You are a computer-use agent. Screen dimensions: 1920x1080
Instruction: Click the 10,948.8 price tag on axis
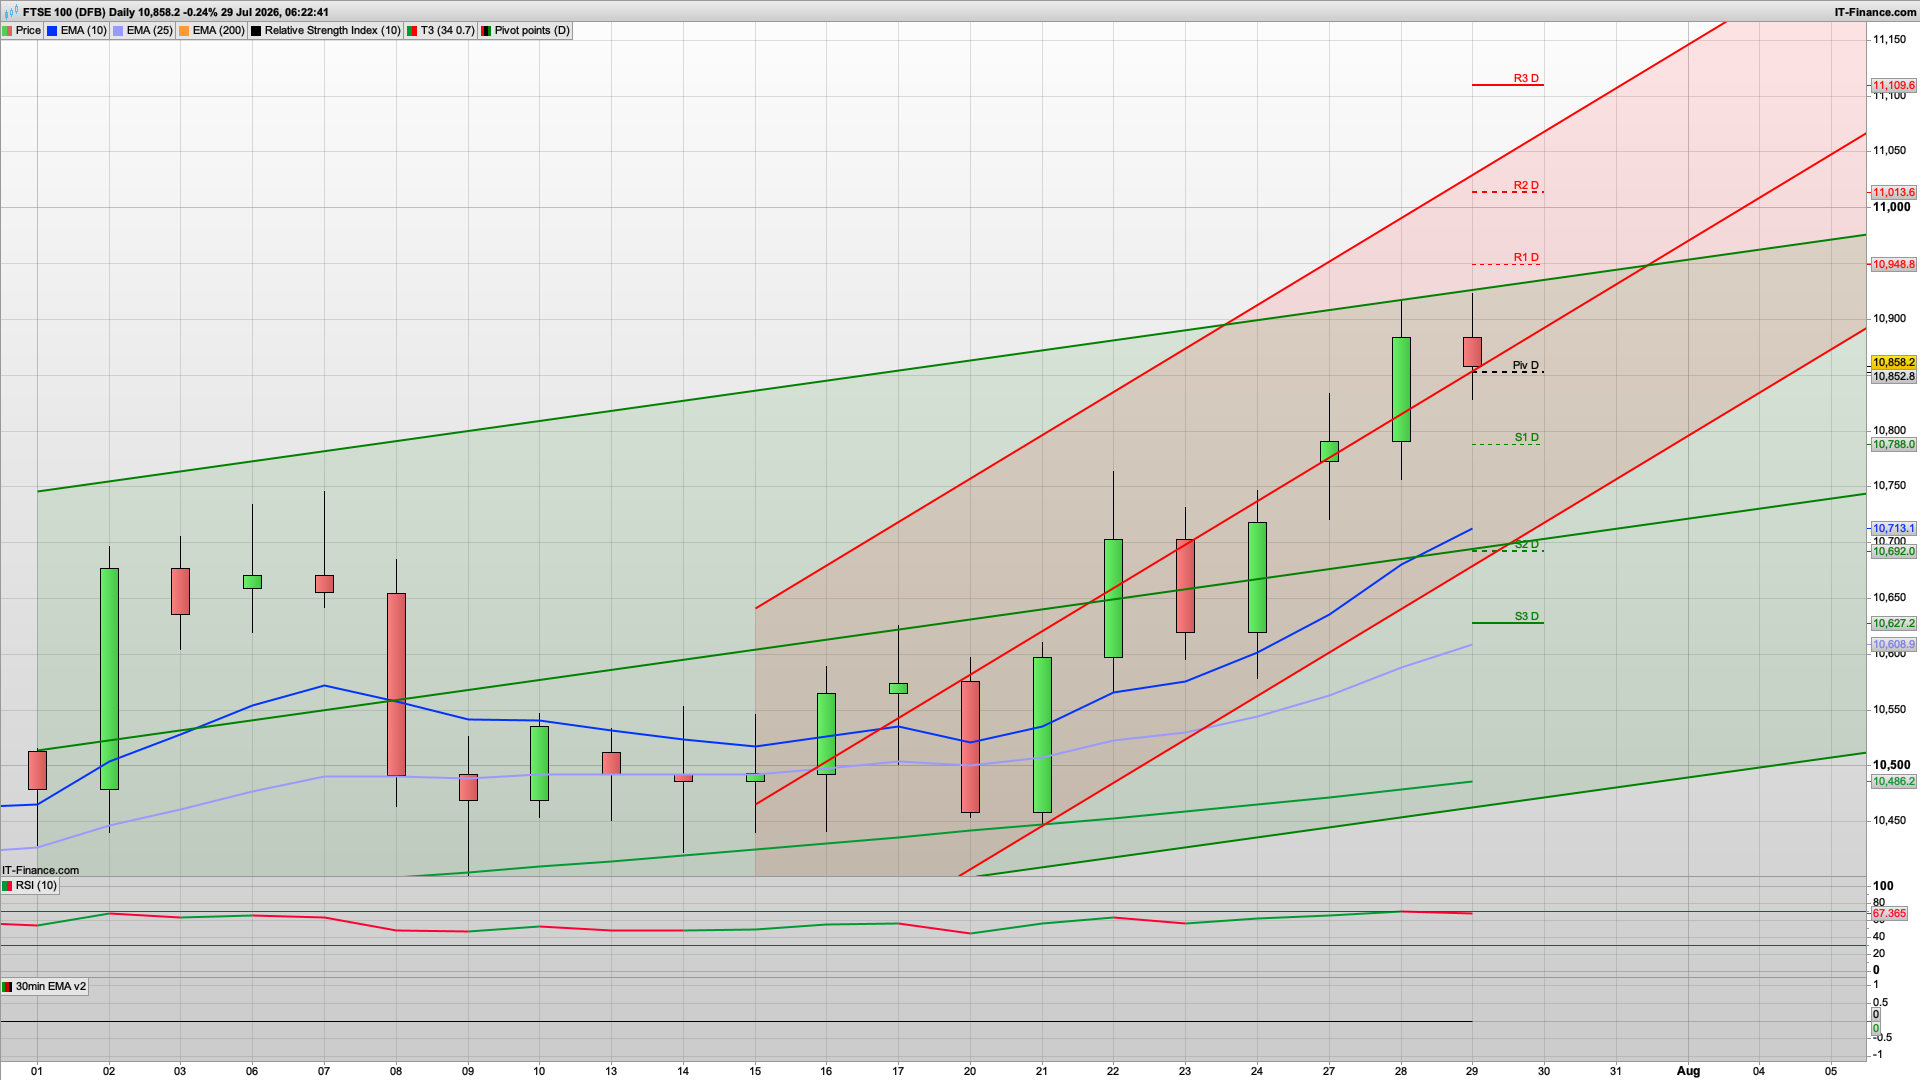pyautogui.click(x=1893, y=265)
